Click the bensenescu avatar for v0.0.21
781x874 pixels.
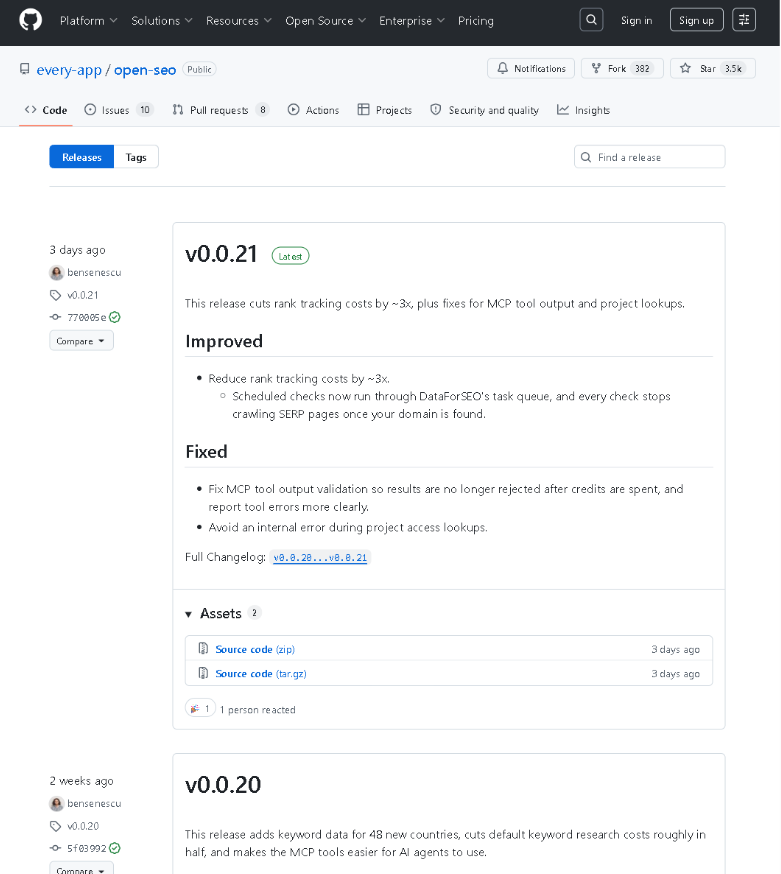[x=56, y=273]
